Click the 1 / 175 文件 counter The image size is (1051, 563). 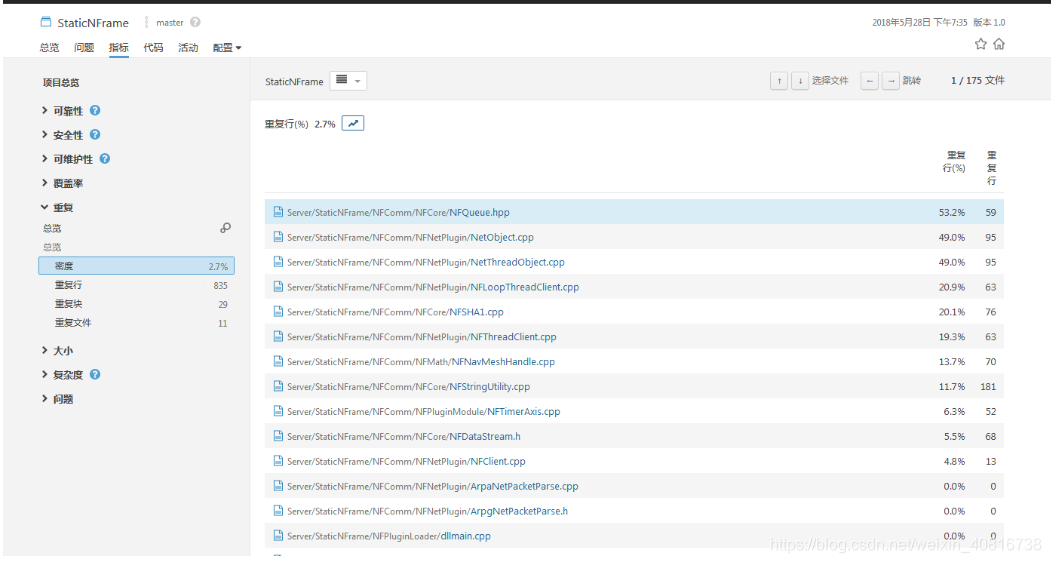click(977, 80)
